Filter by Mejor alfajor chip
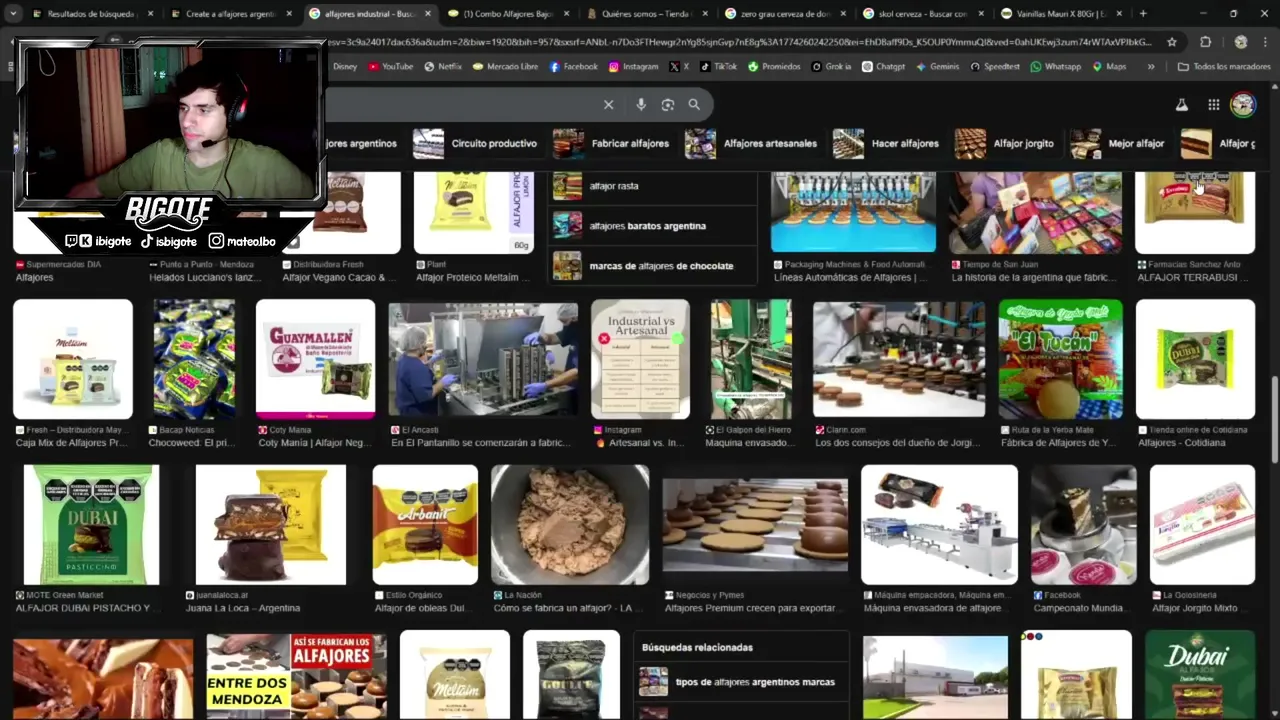The height and width of the screenshot is (720, 1280). point(1118,144)
